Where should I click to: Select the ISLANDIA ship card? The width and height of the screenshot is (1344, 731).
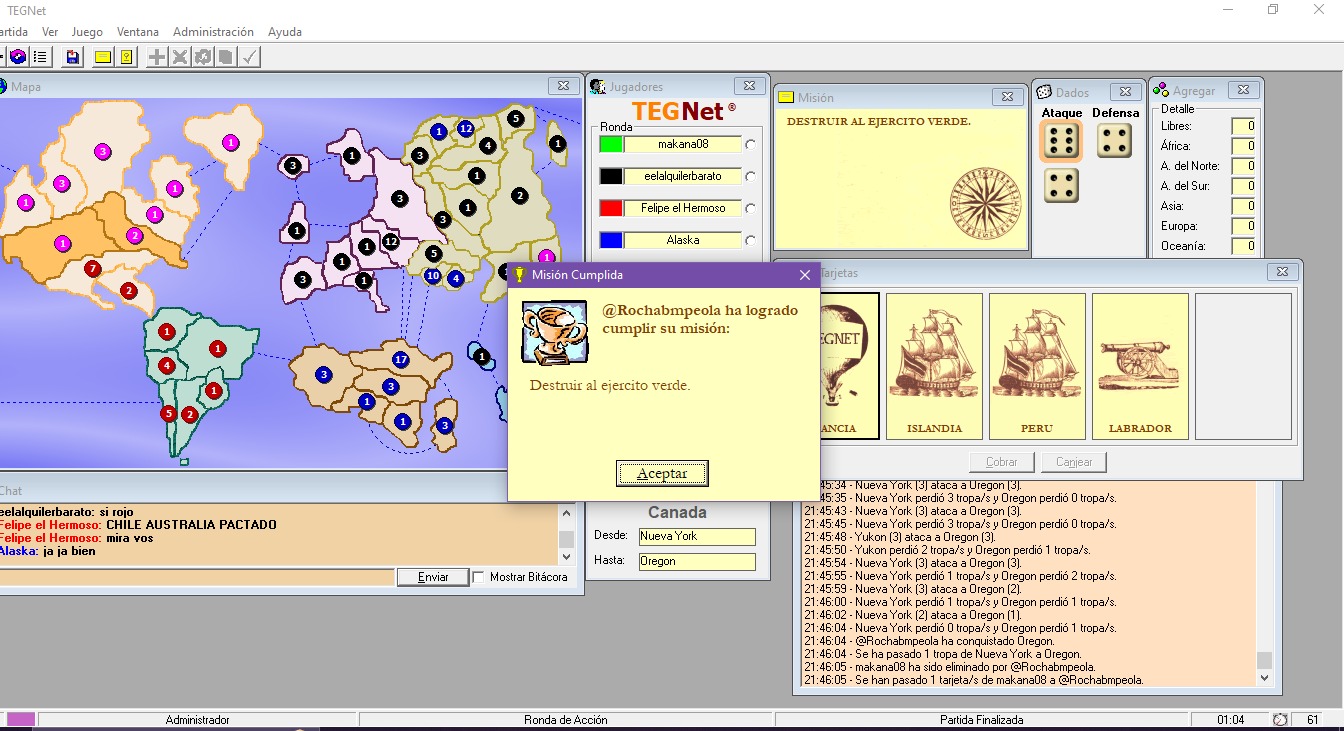[934, 366]
